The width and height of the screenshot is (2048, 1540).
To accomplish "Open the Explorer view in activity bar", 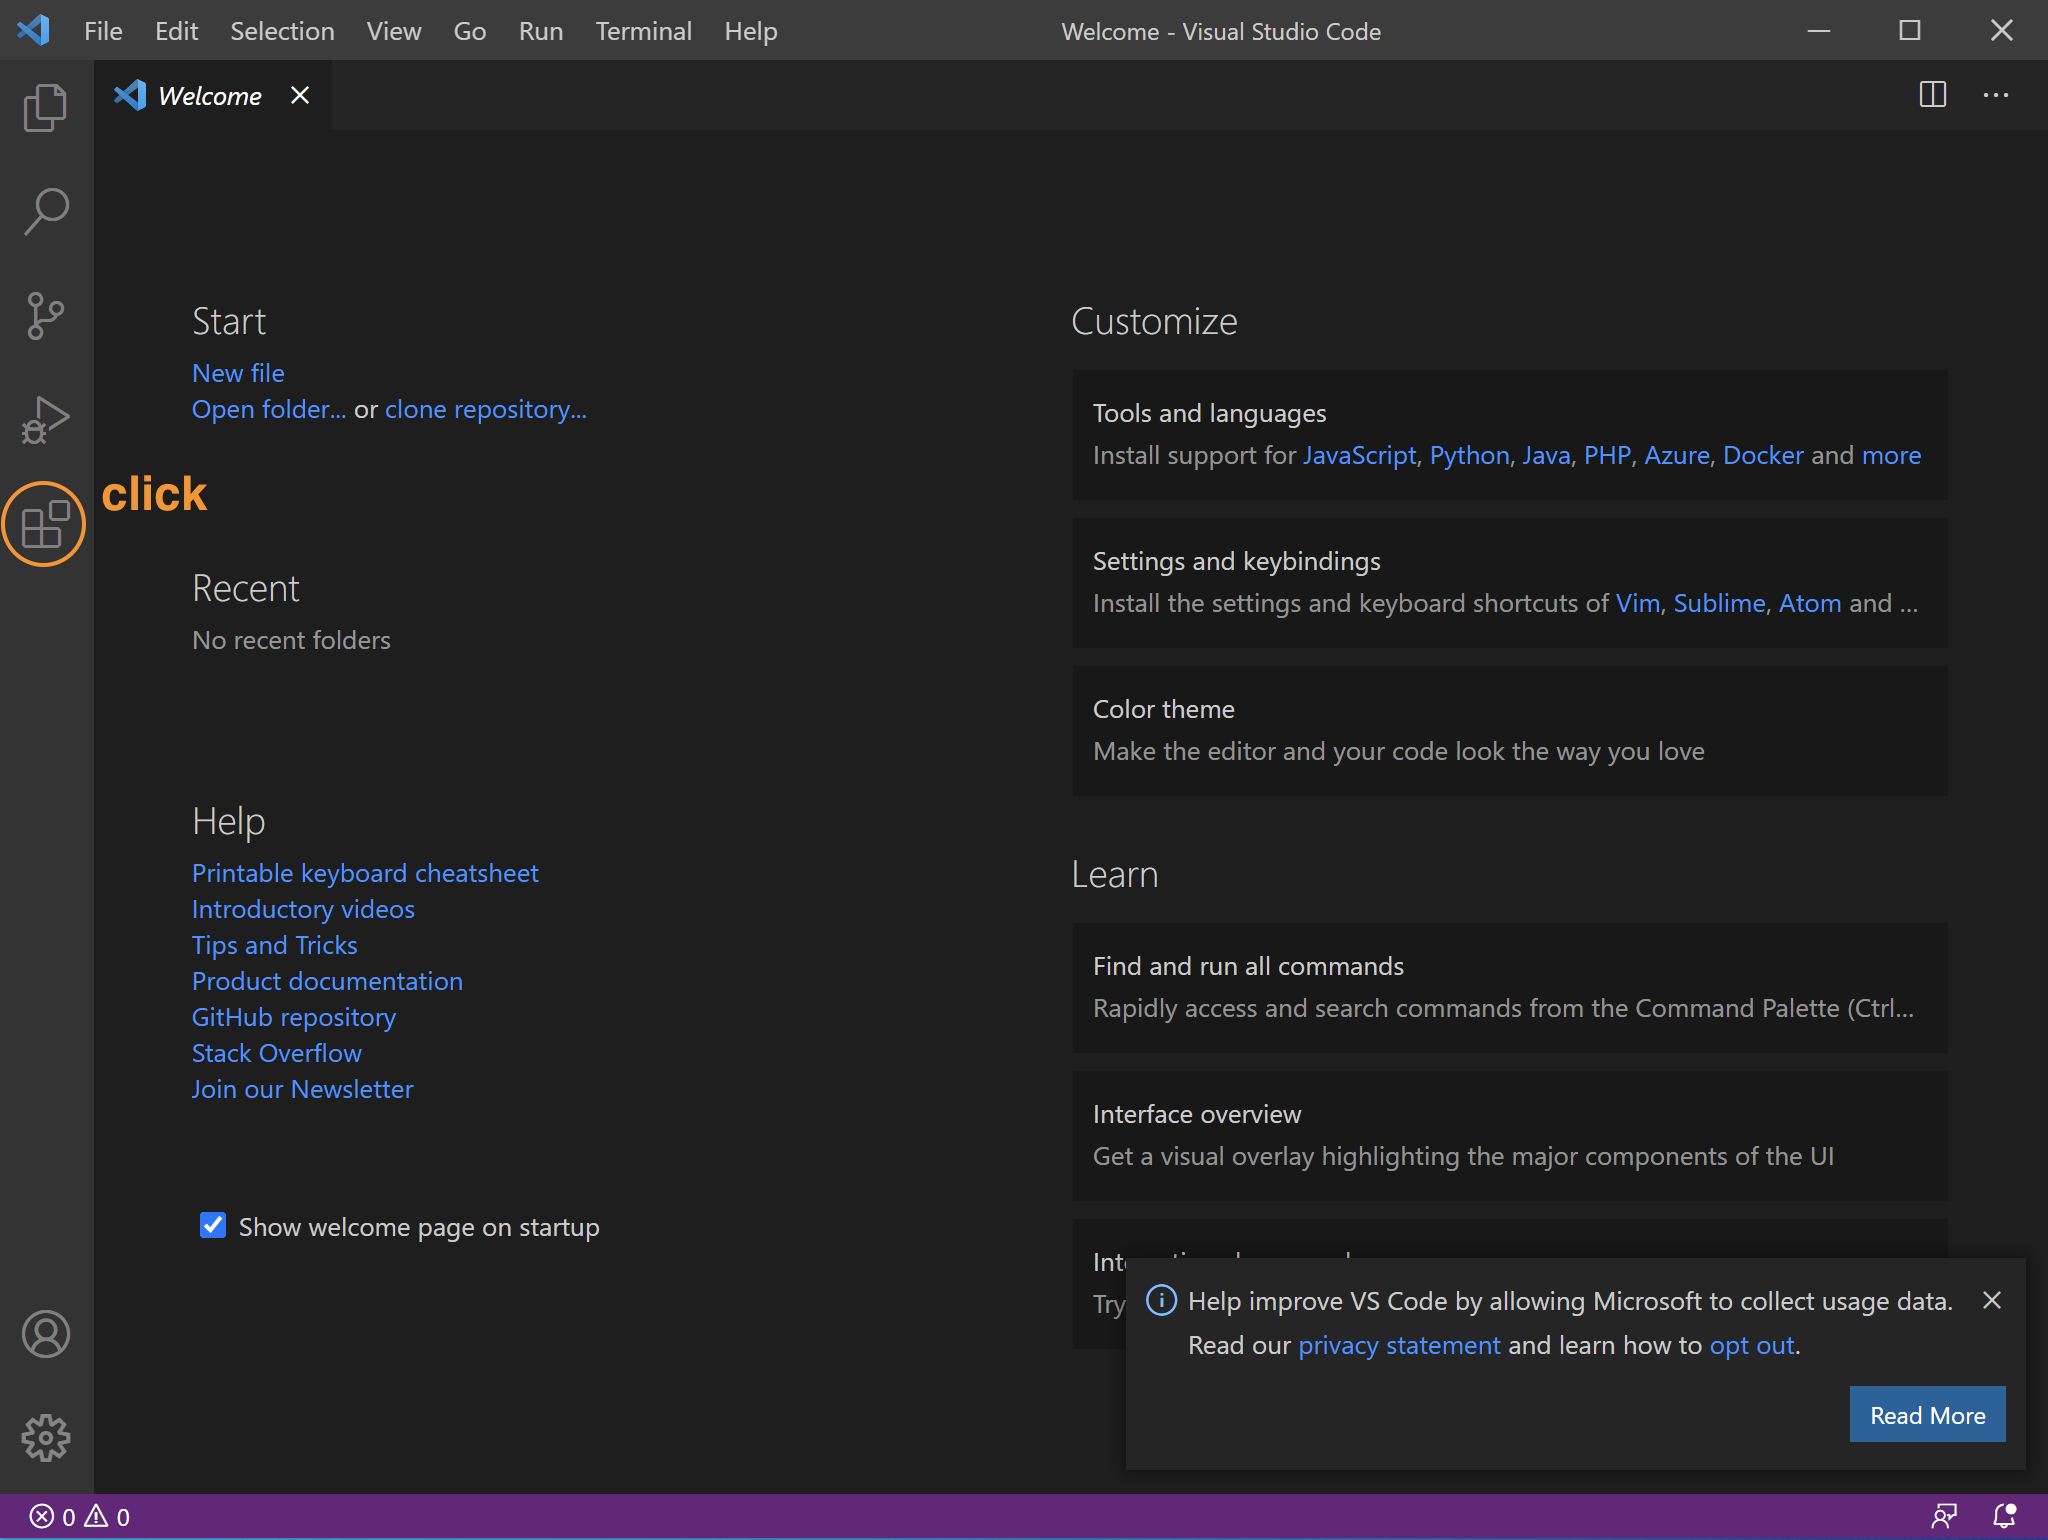I will point(45,107).
